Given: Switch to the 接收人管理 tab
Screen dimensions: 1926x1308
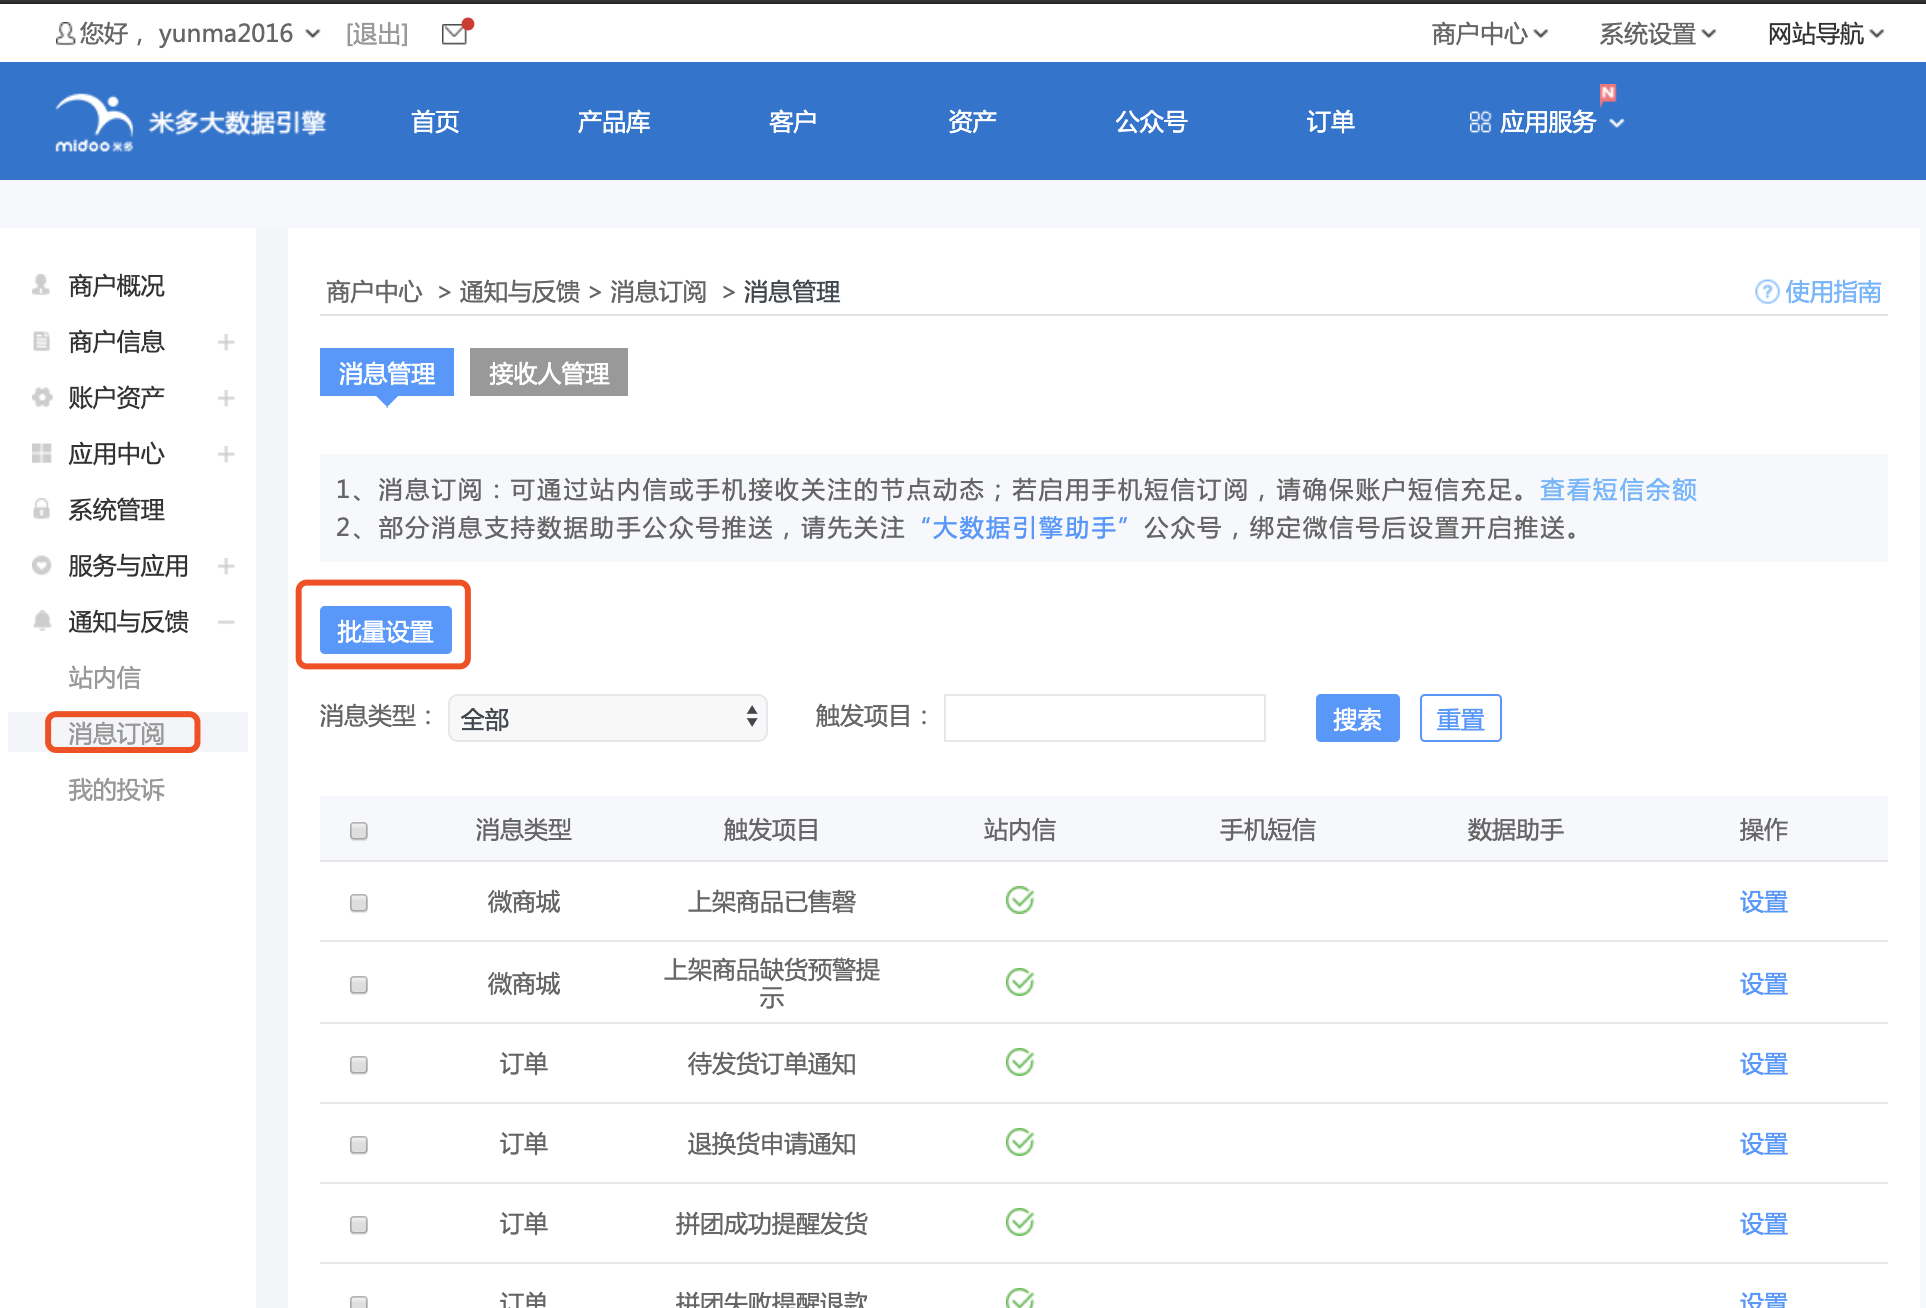Looking at the screenshot, I should point(549,372).
